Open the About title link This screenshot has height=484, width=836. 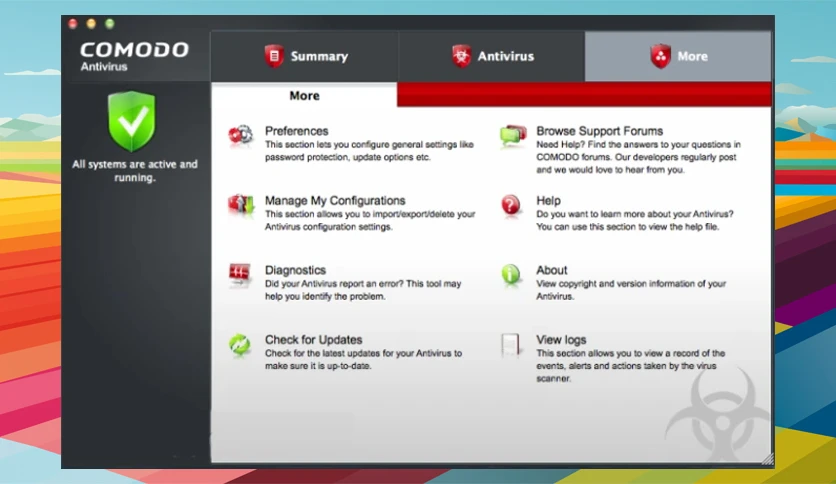click(552, 270)
